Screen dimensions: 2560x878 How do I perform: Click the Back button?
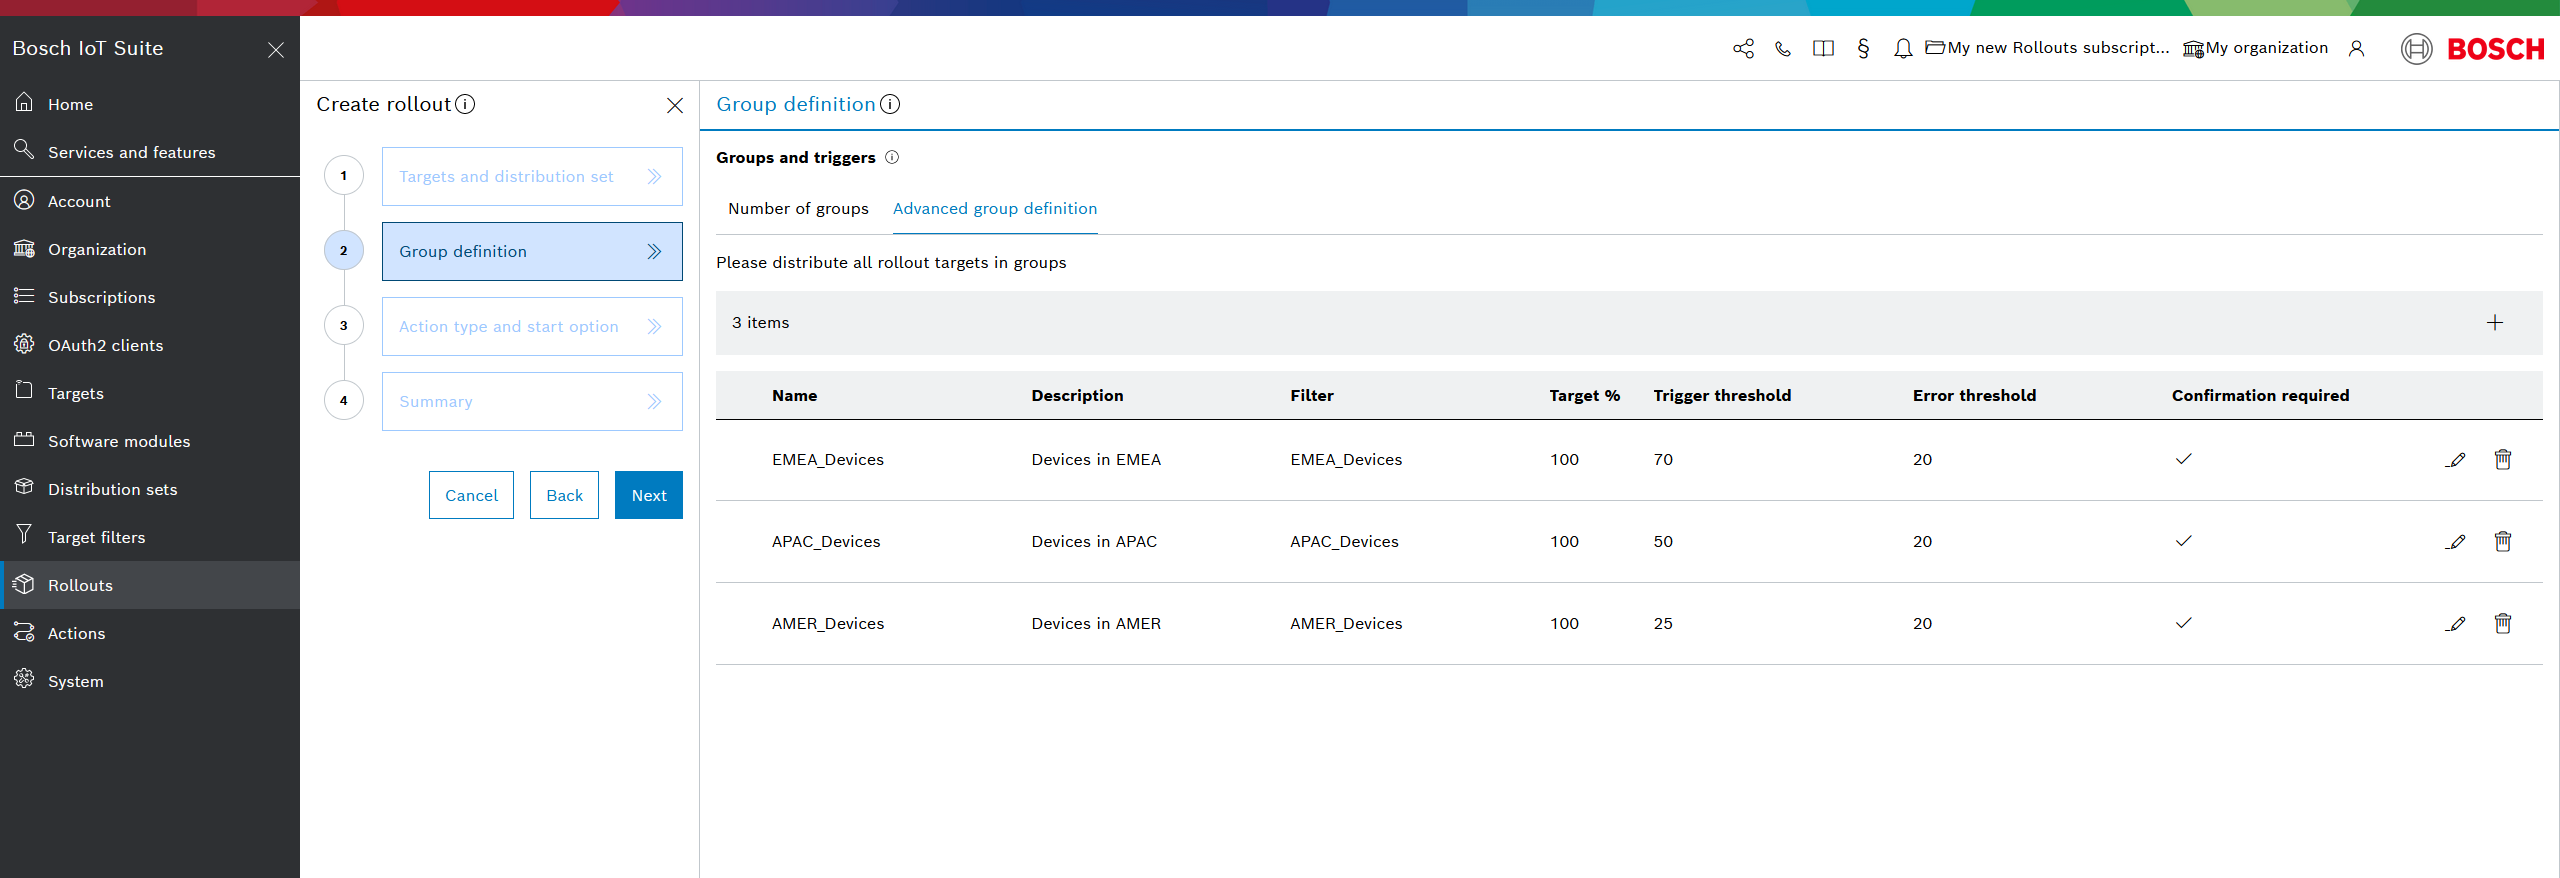pos(564,496)
